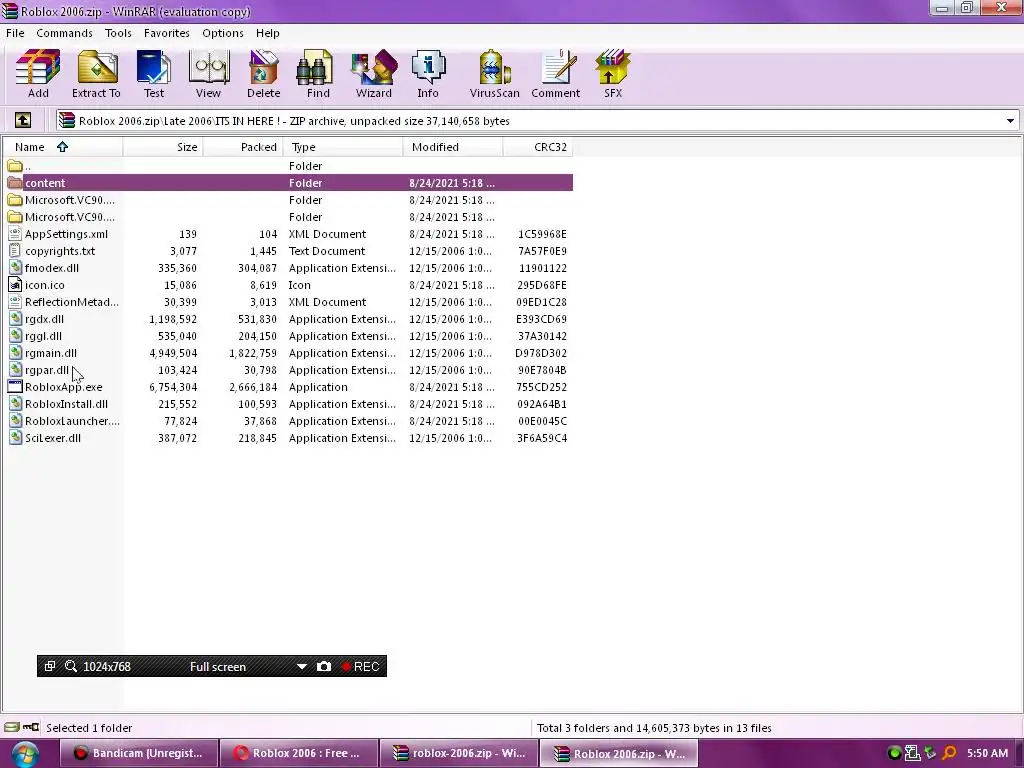Select the copyrights.txt document icon

15,251
